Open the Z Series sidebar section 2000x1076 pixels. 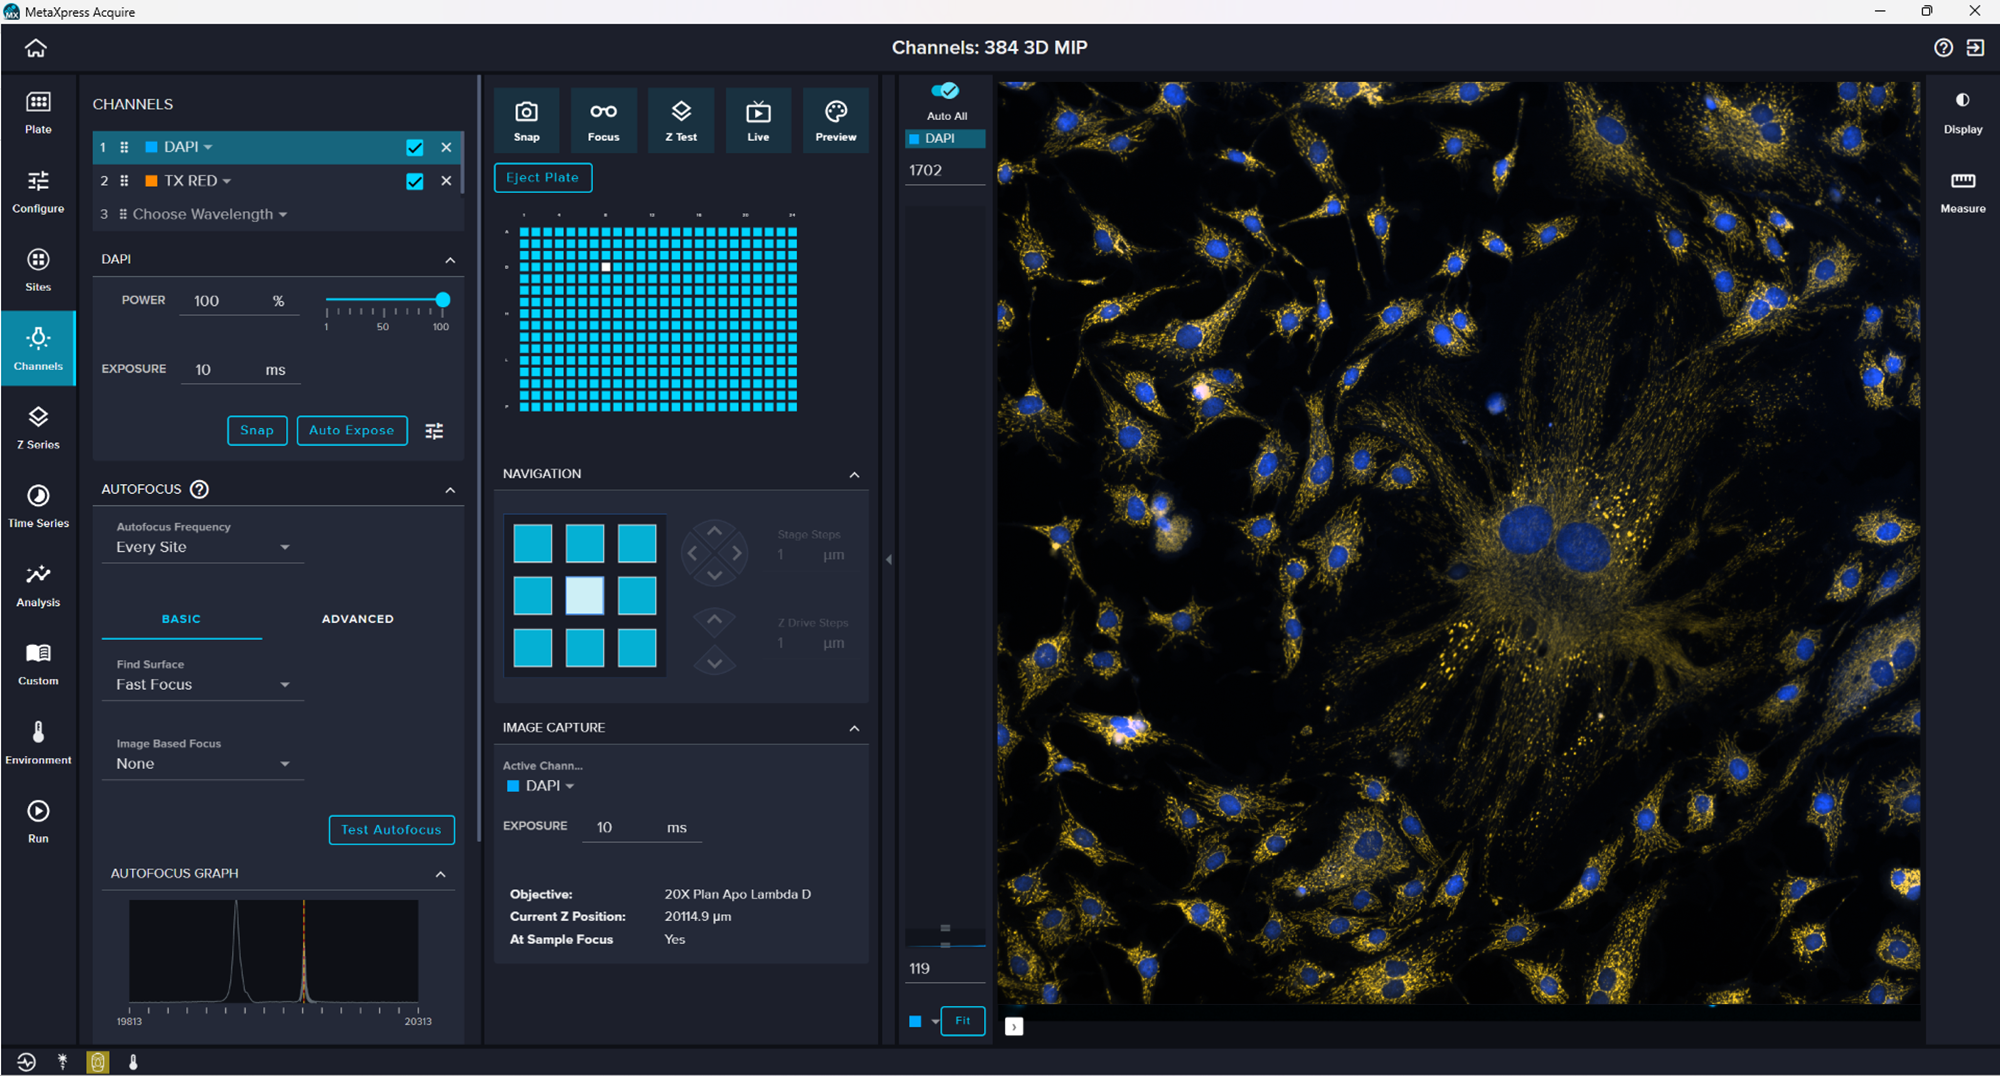(x=38, y=427)
